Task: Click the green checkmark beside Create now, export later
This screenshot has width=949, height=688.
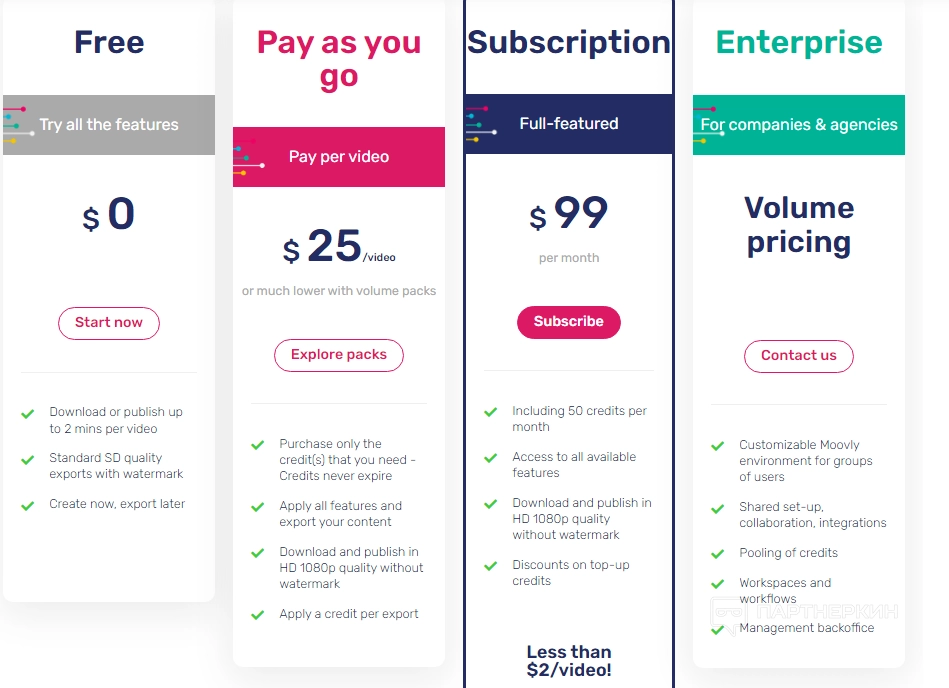Action: (28, 505)
